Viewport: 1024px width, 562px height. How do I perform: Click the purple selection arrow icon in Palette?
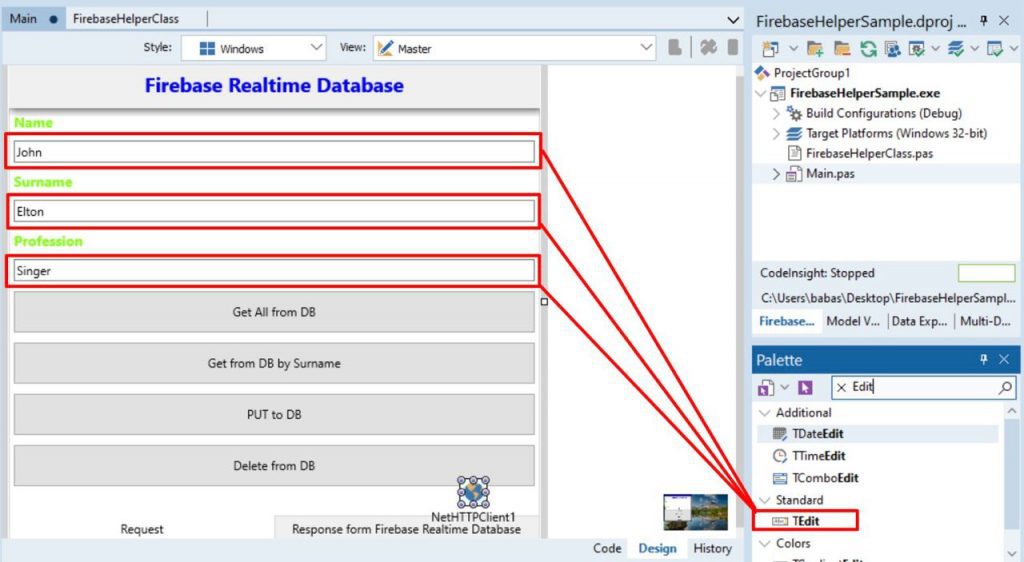(805, 388)
